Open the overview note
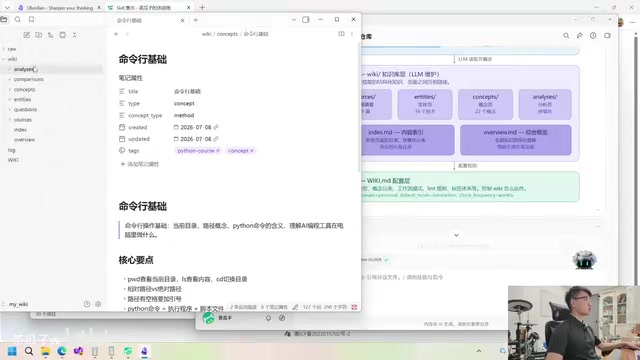Image resolution: width=640 pixels, height=360 pixels. tap(24, 140)
